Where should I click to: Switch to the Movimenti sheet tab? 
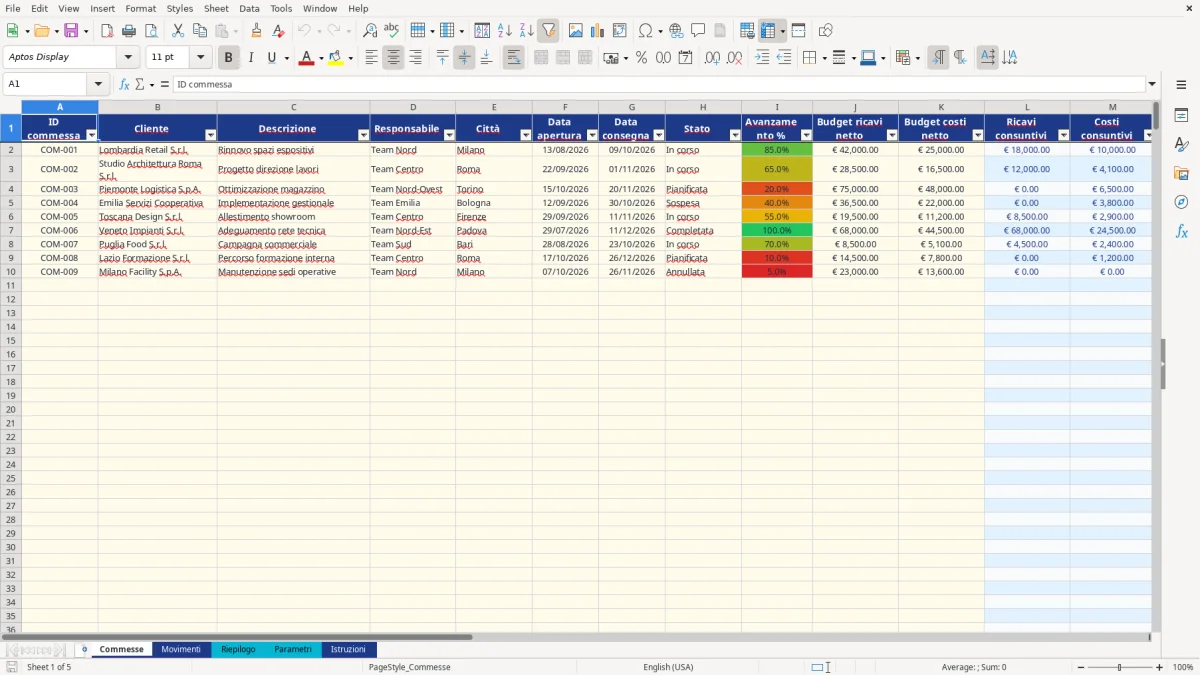point(181,649)
